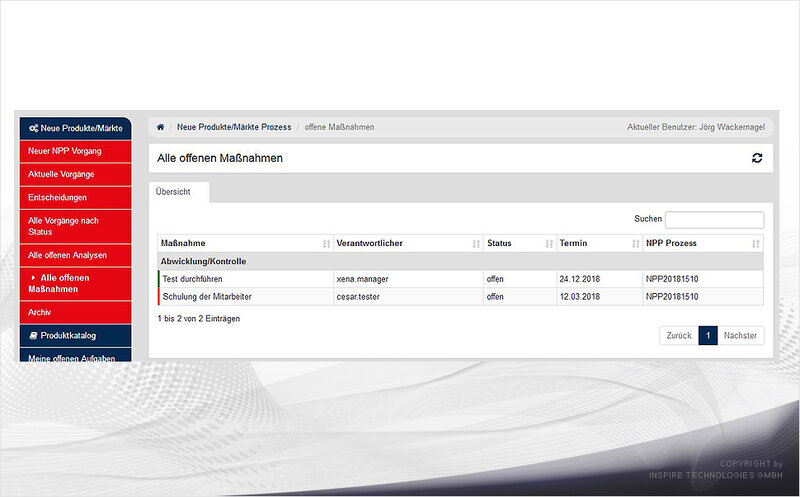Sort table by Maßnahme column arrows
Image resolution: width=800 pixels, height=497 pixels.
click(x=327, y=244)
